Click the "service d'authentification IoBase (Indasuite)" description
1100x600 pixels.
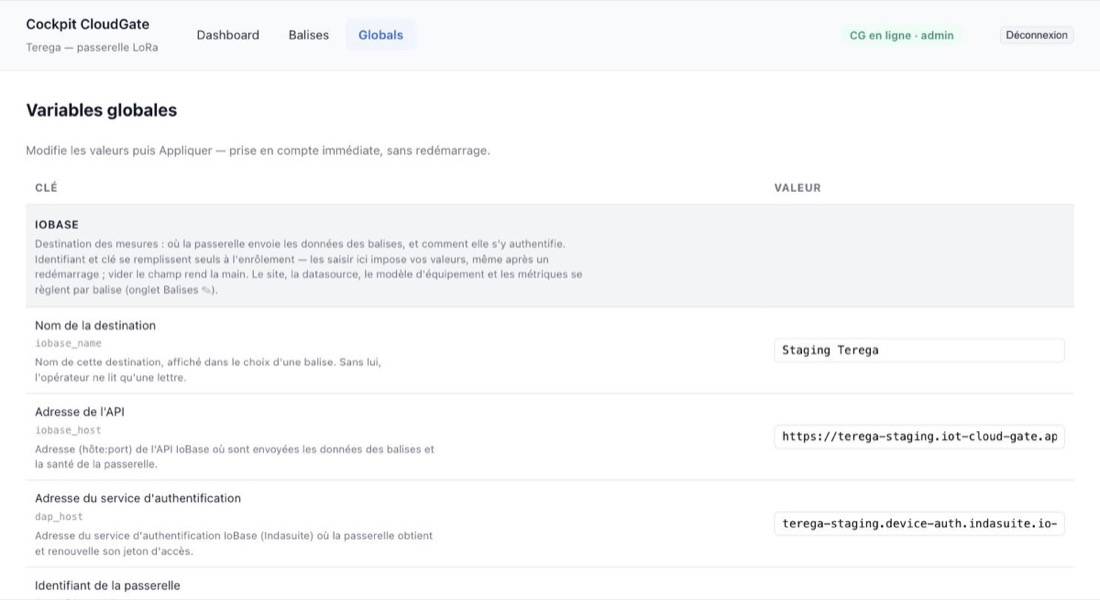tap(234, 543)
